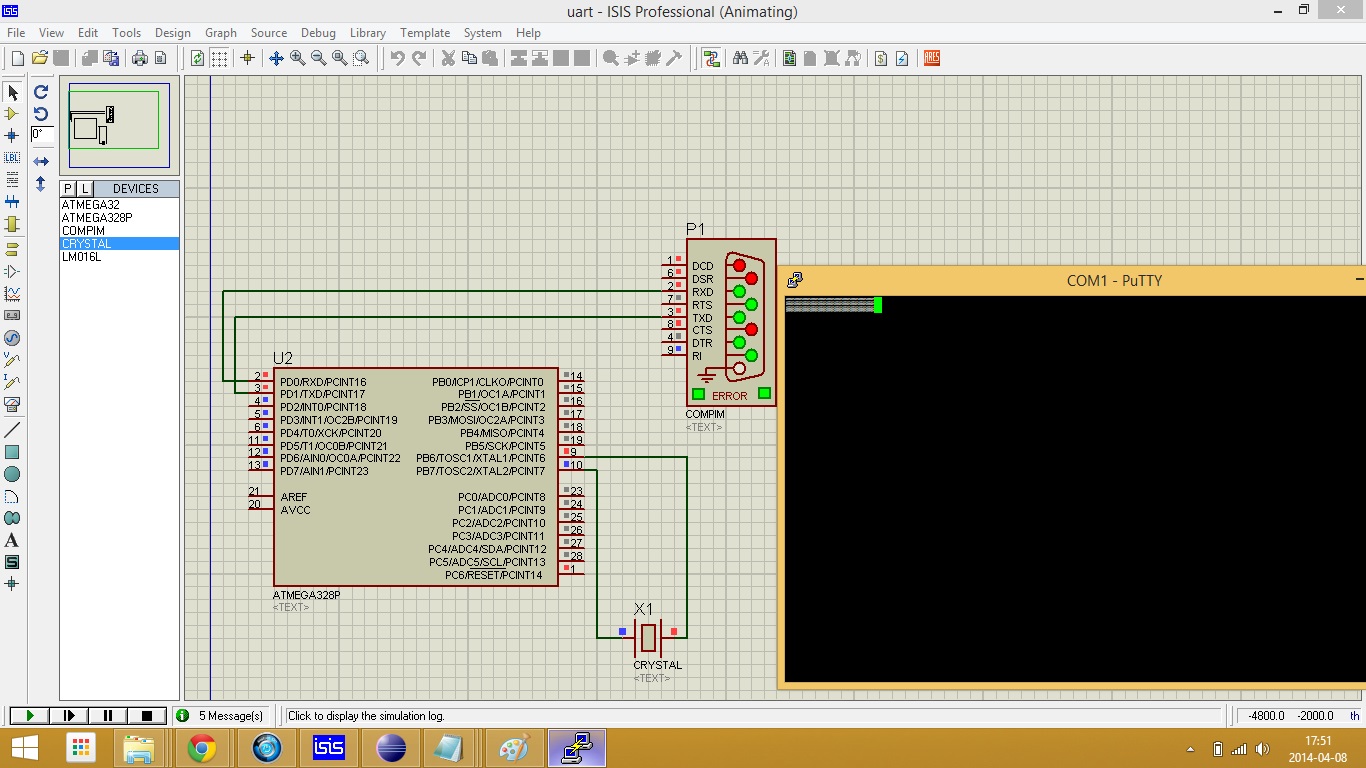
Task: Open Chrome from the Windows taskbar
Action: (202, 748)
